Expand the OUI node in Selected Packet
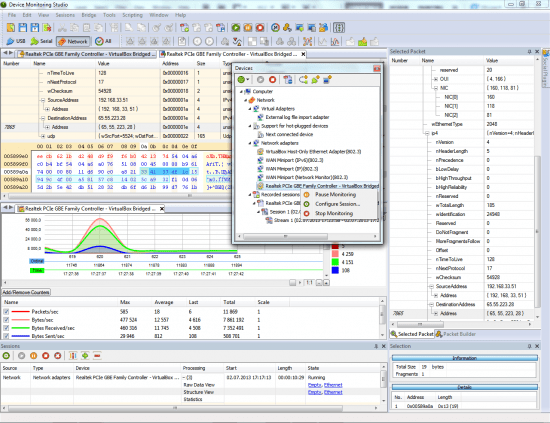The width and height of the screenshot is (550, 423). coord(436,79)
